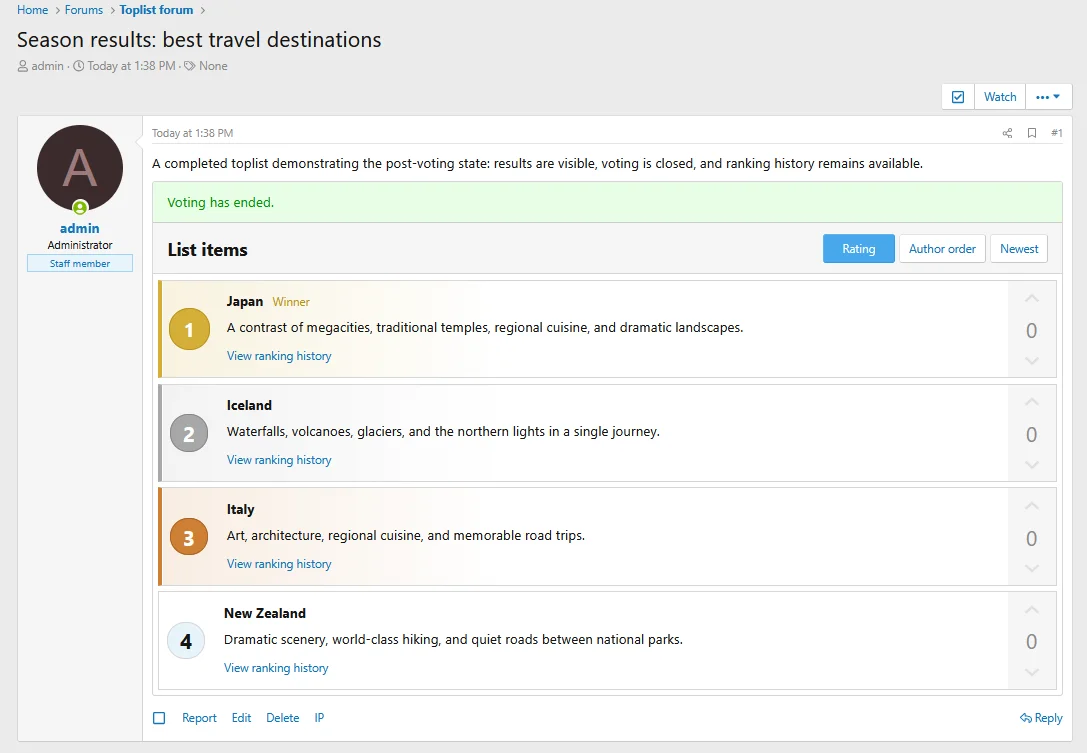Sort list items by Author order

[942, 249]
